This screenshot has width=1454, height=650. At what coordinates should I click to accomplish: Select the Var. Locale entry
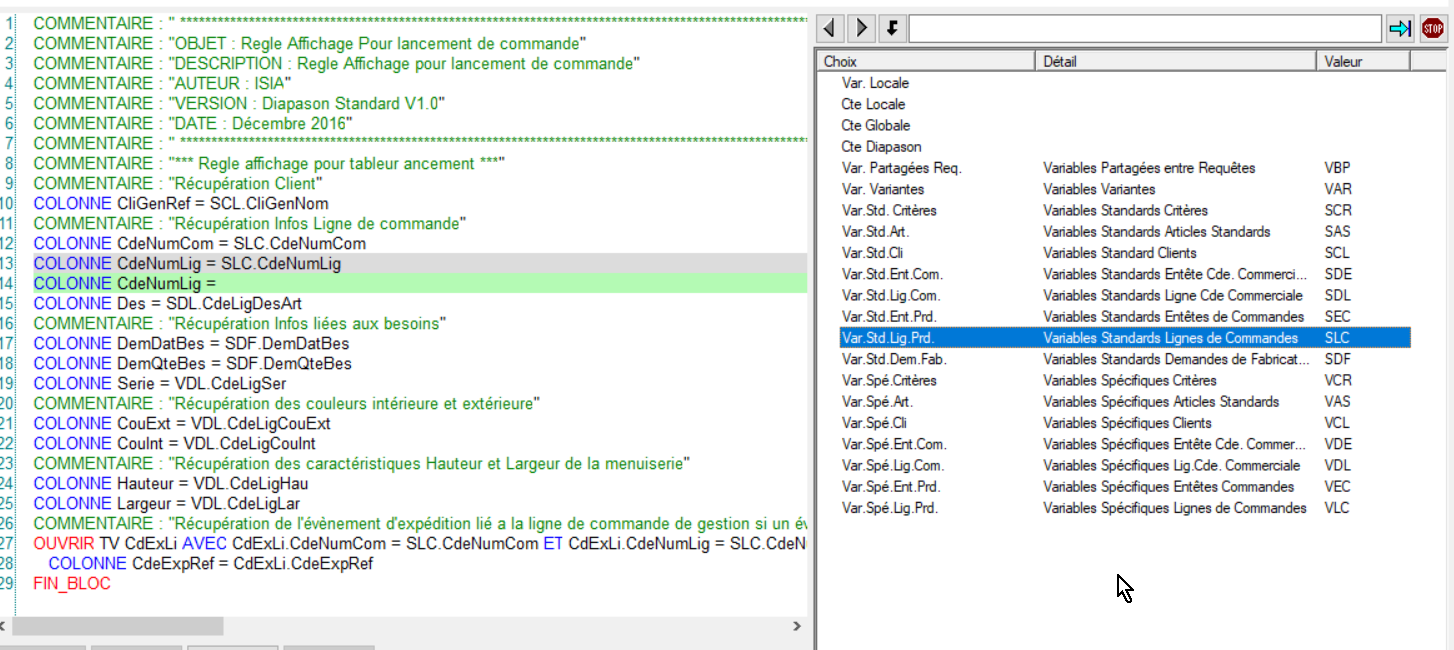click(x=875, y=83)
